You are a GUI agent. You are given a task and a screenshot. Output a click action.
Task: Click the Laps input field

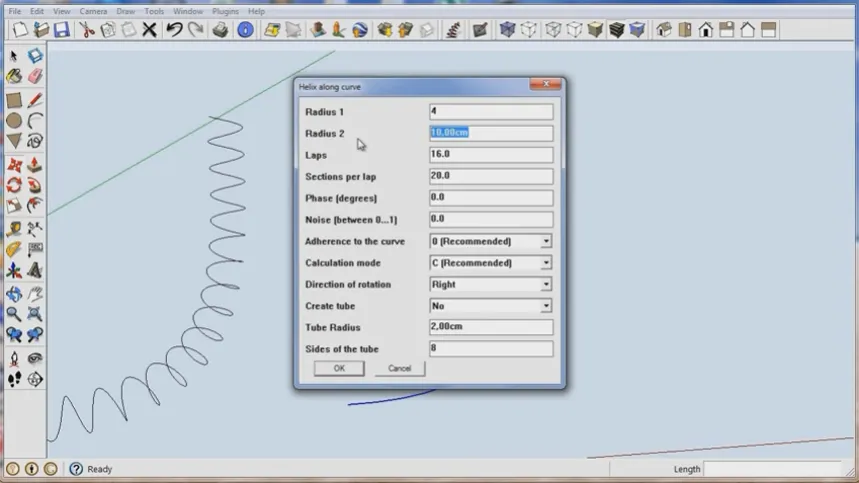(491, 154)
